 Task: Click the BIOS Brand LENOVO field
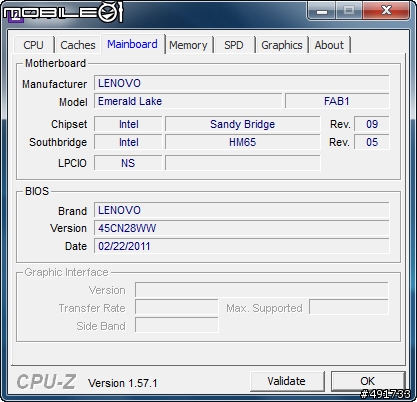coord(242,210)
